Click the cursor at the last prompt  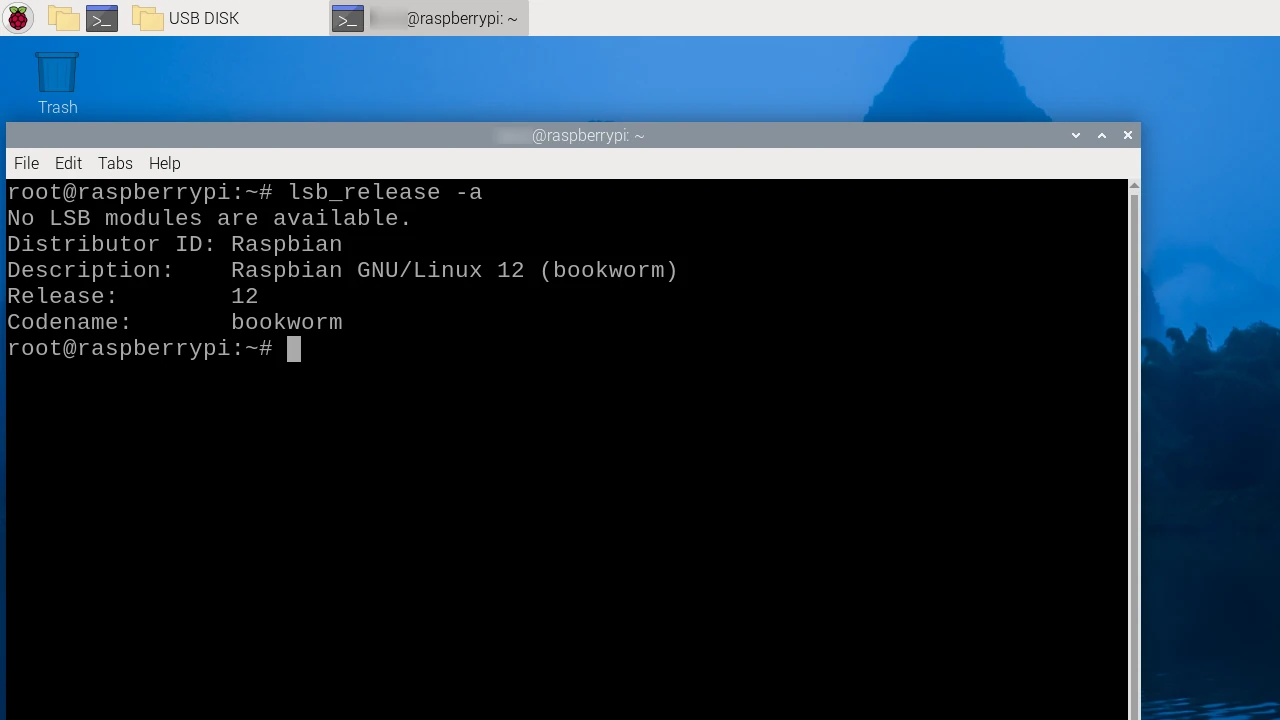tap(294, 348)
